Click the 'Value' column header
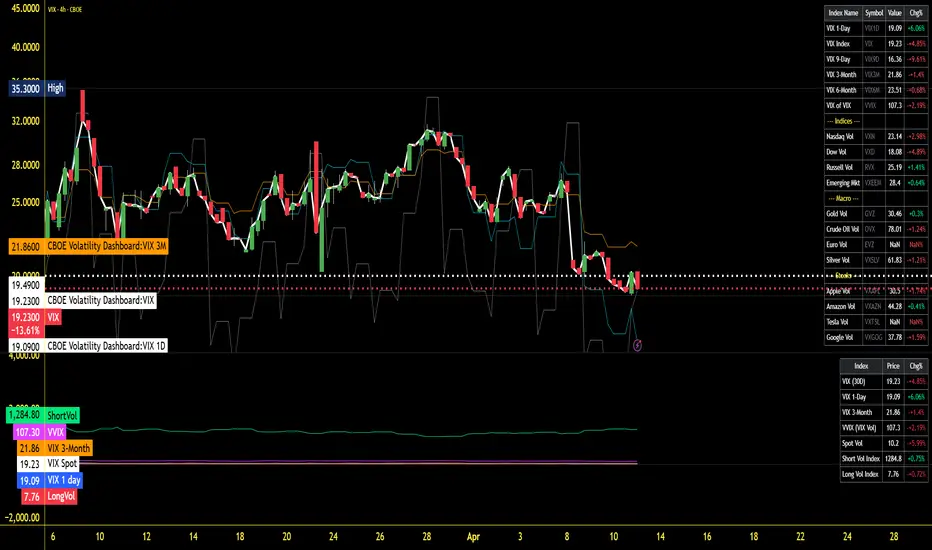 895,13
